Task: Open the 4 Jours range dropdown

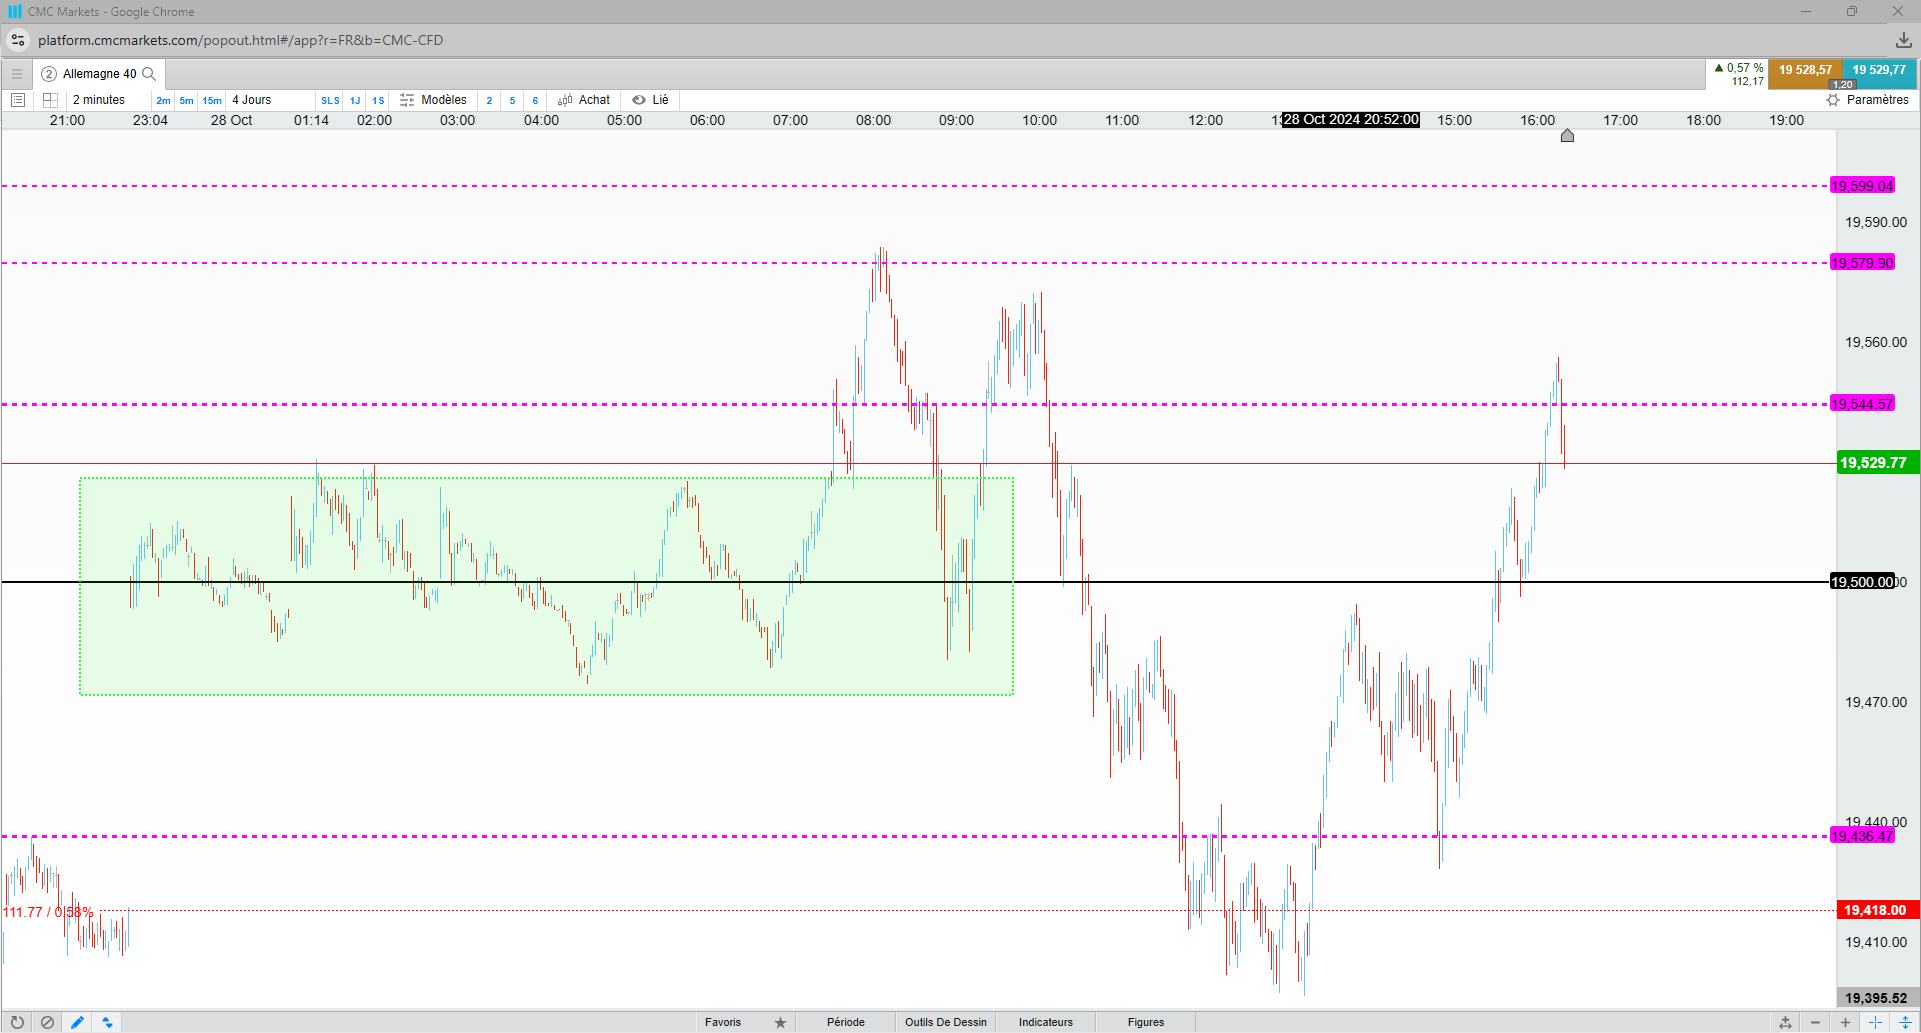Action: tap(252, 100)
